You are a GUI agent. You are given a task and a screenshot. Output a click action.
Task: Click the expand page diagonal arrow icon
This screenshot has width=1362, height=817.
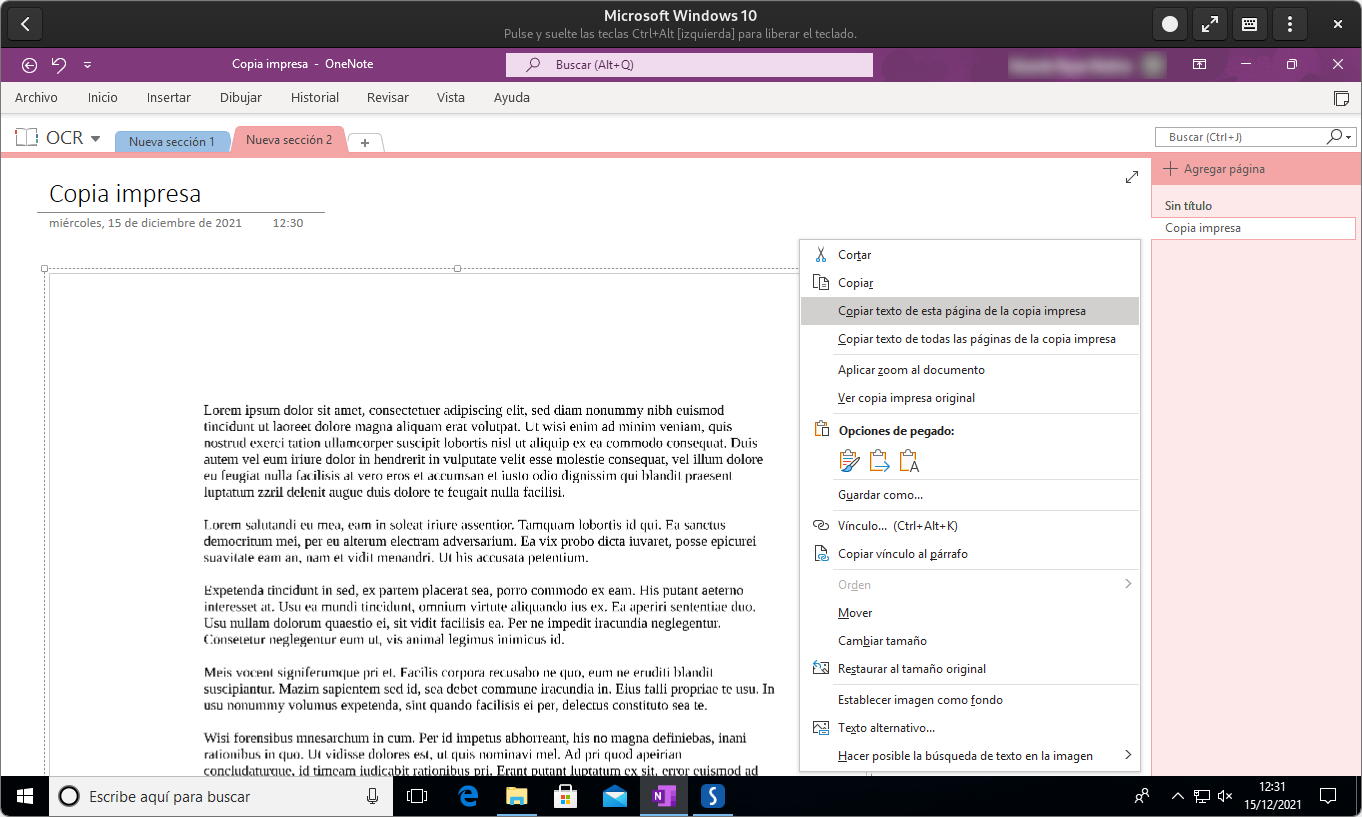click(1131, 177)
